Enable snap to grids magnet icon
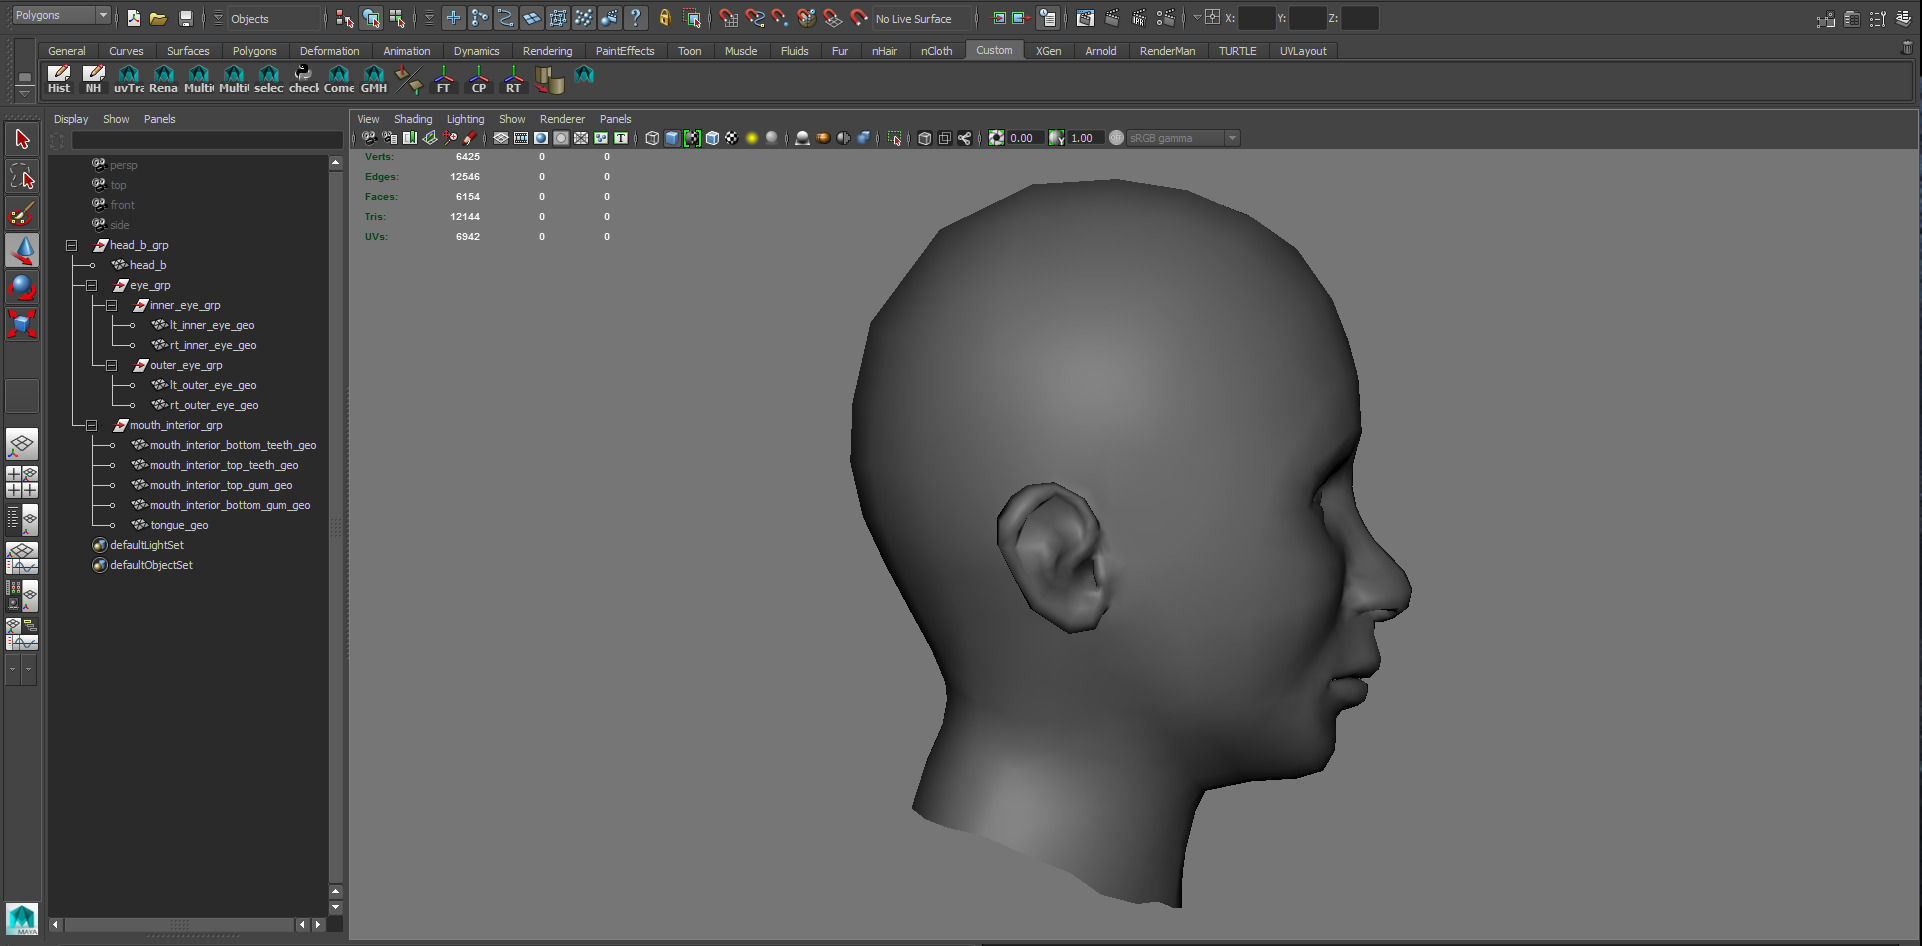The width and height of the screenshot is (1922, 946). pos(729,18)
